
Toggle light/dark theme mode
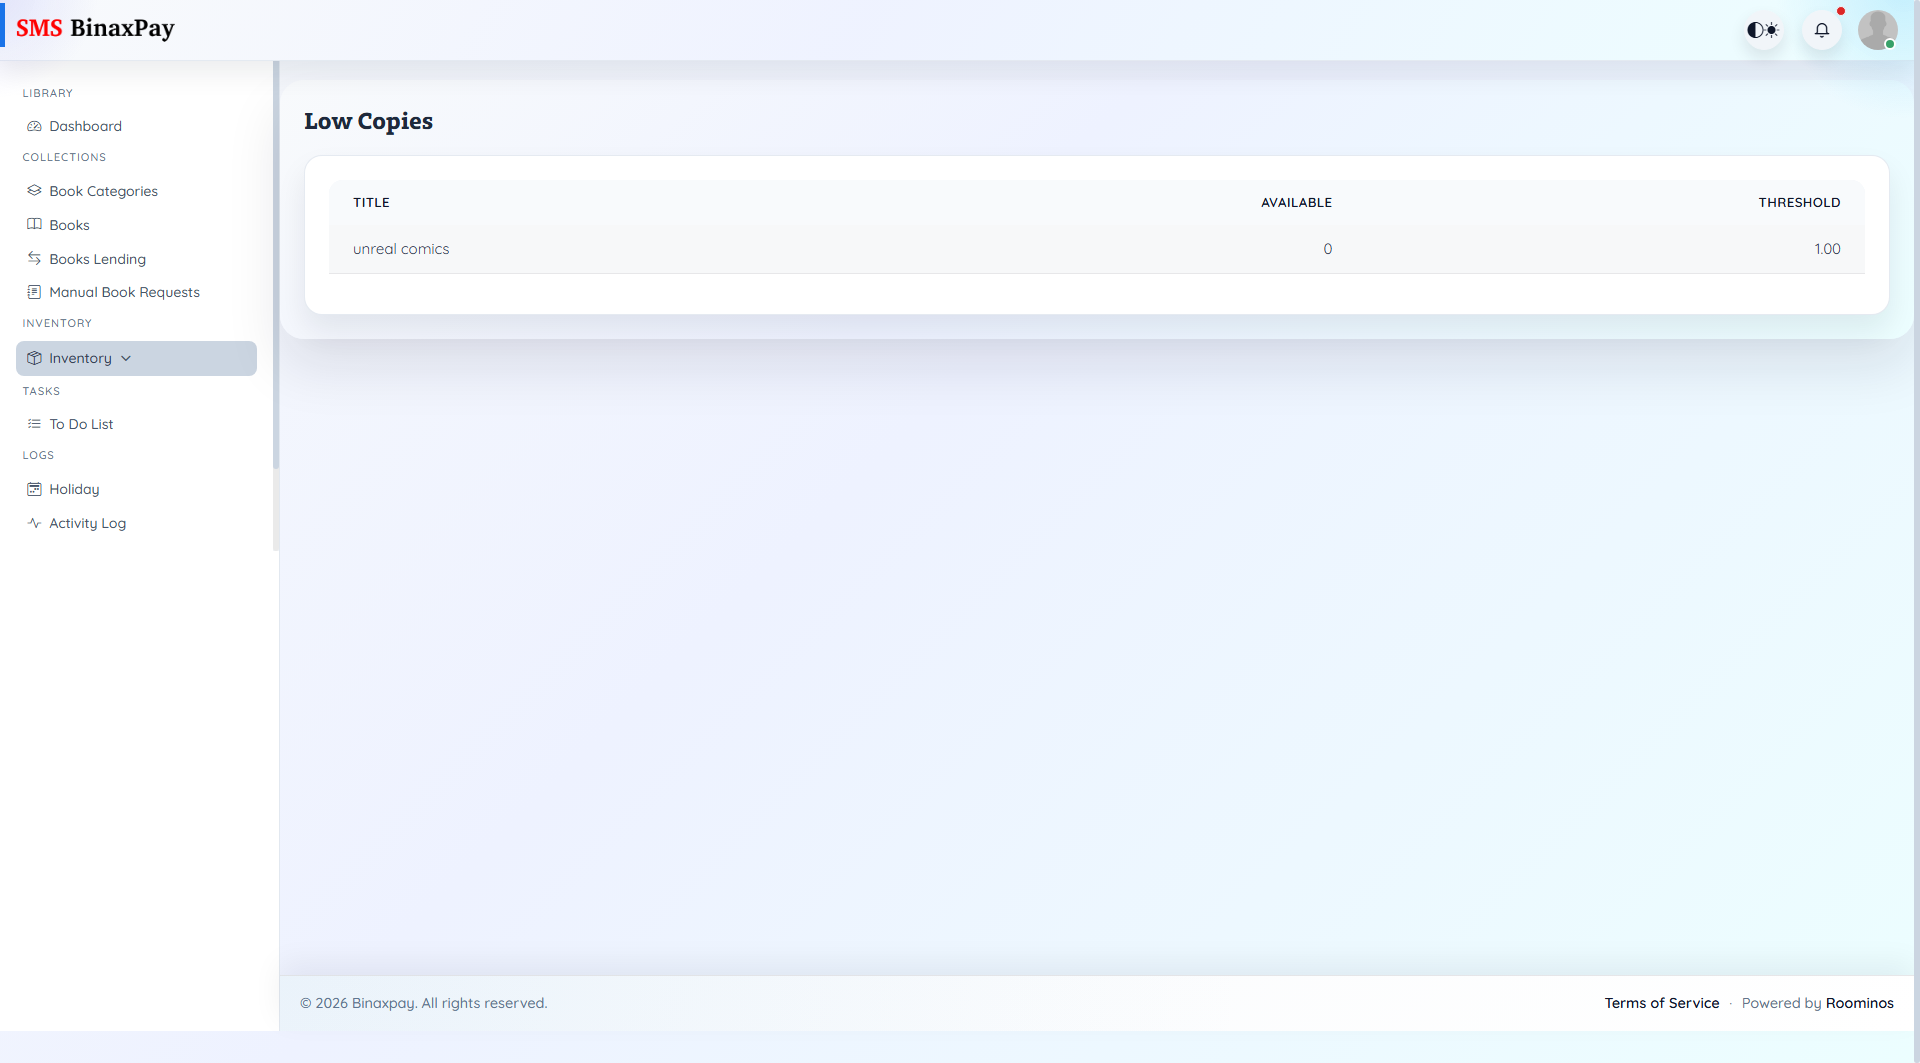point(1762,29)
